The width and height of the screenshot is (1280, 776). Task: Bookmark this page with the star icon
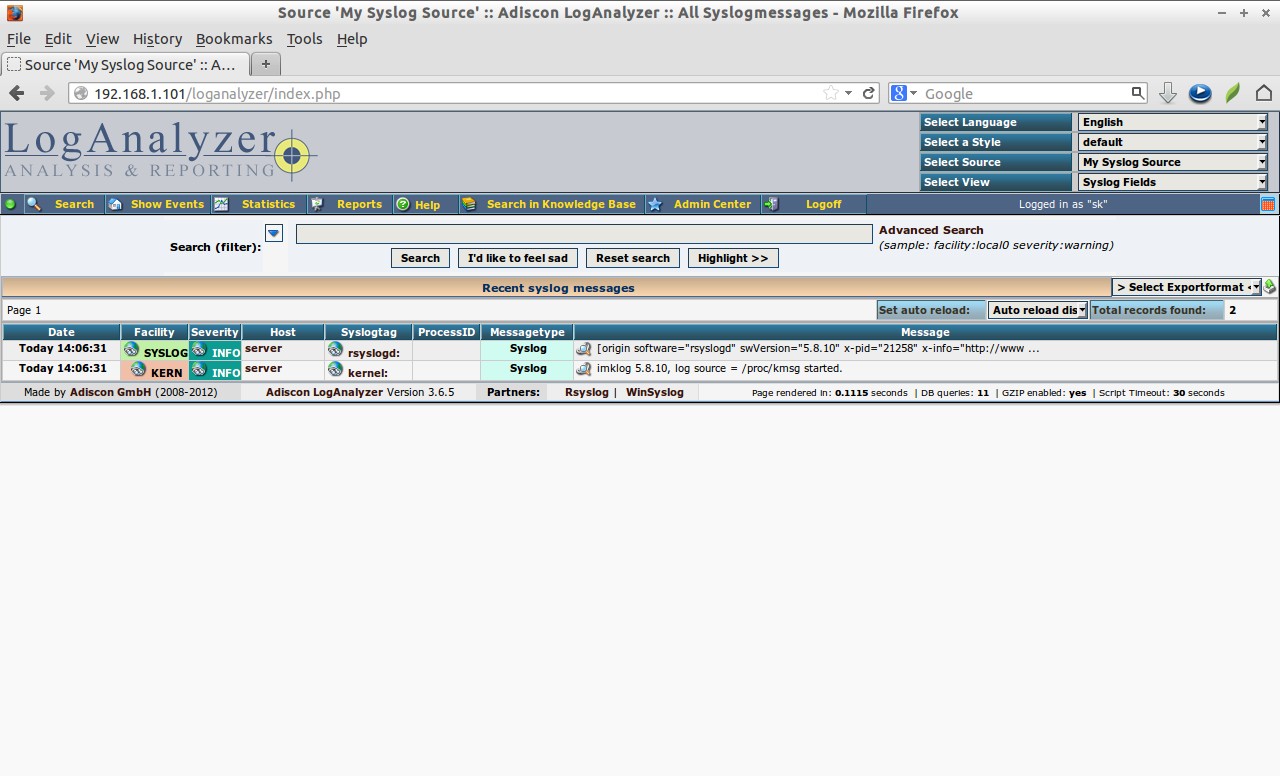tap(830, 93)
